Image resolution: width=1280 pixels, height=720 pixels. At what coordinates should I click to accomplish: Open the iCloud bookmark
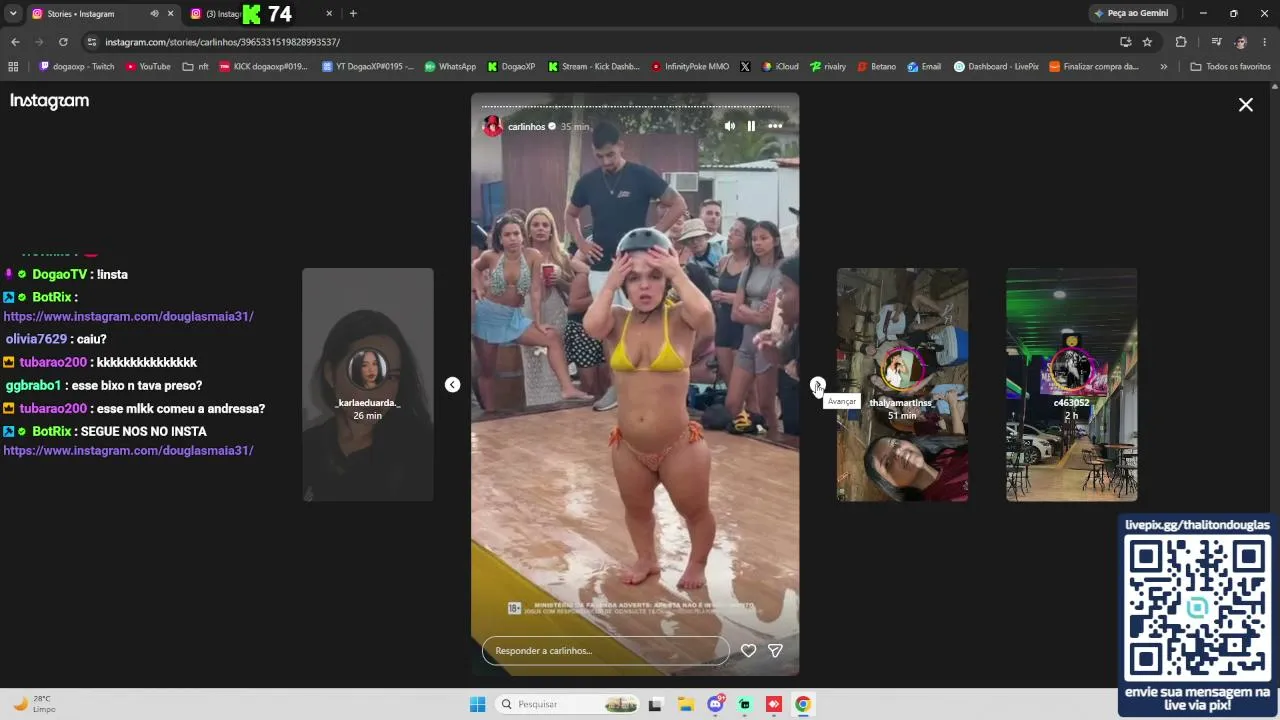pos(780,67)
